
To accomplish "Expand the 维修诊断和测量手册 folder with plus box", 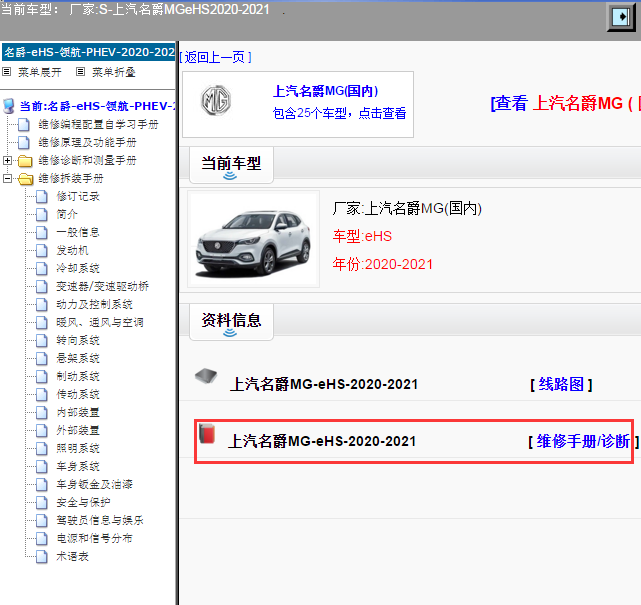I will pyautogui.click(x=7, y=160).
